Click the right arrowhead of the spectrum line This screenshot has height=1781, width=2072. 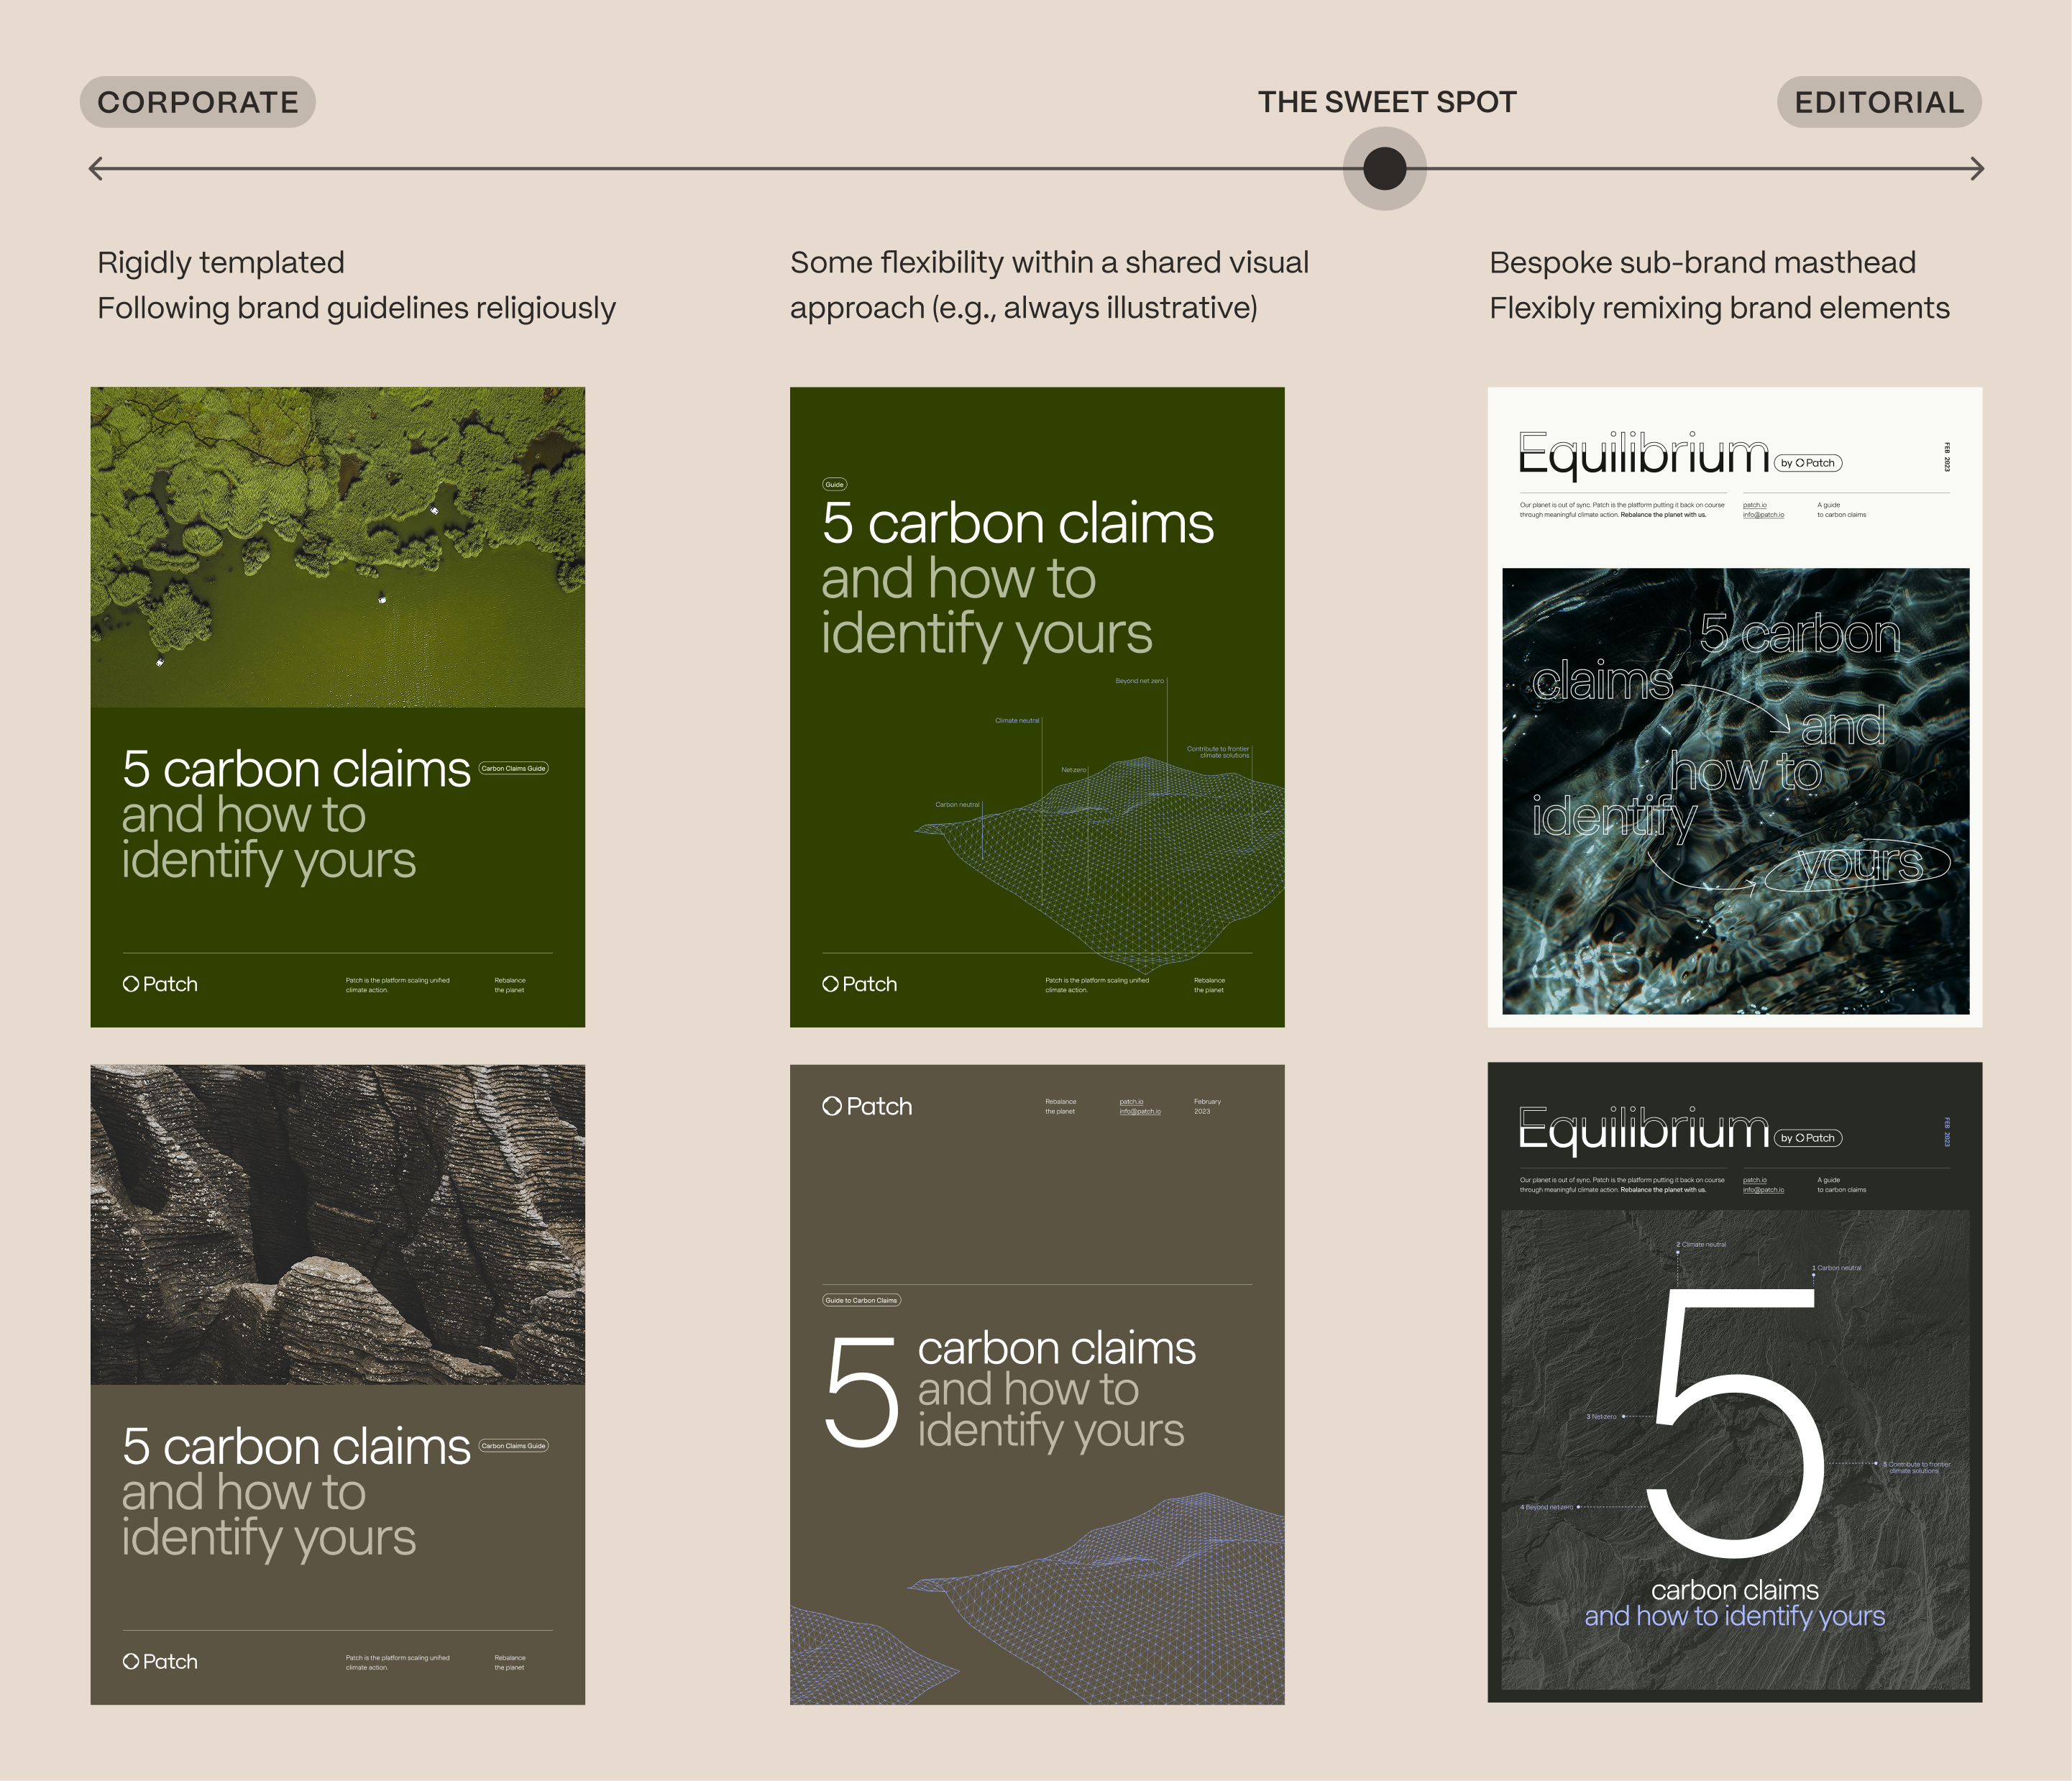coord(1977,168)
